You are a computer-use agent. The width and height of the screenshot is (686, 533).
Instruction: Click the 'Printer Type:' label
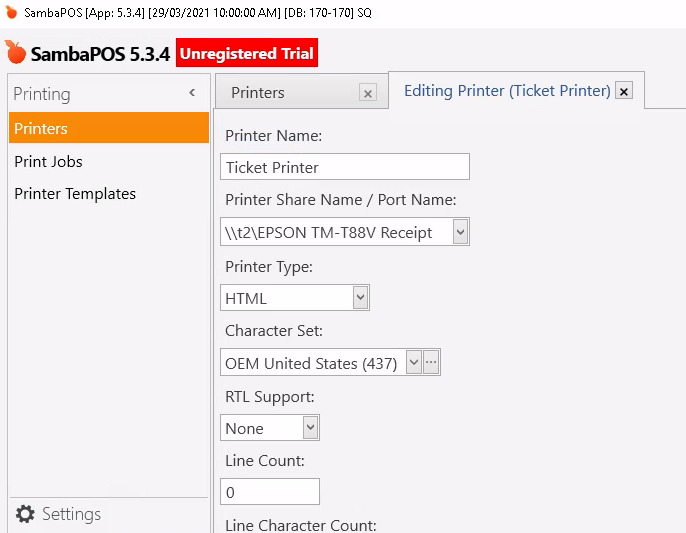pos(269,266)
